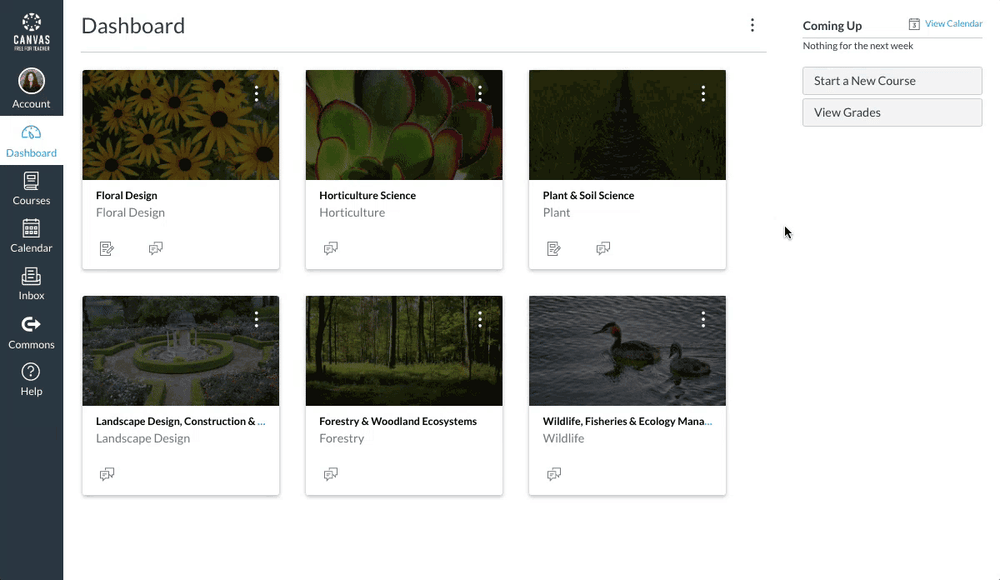This screenshot has width=1000, height=580.
Task: Open the Account panel in the sidebar
Action: (31, 88)
